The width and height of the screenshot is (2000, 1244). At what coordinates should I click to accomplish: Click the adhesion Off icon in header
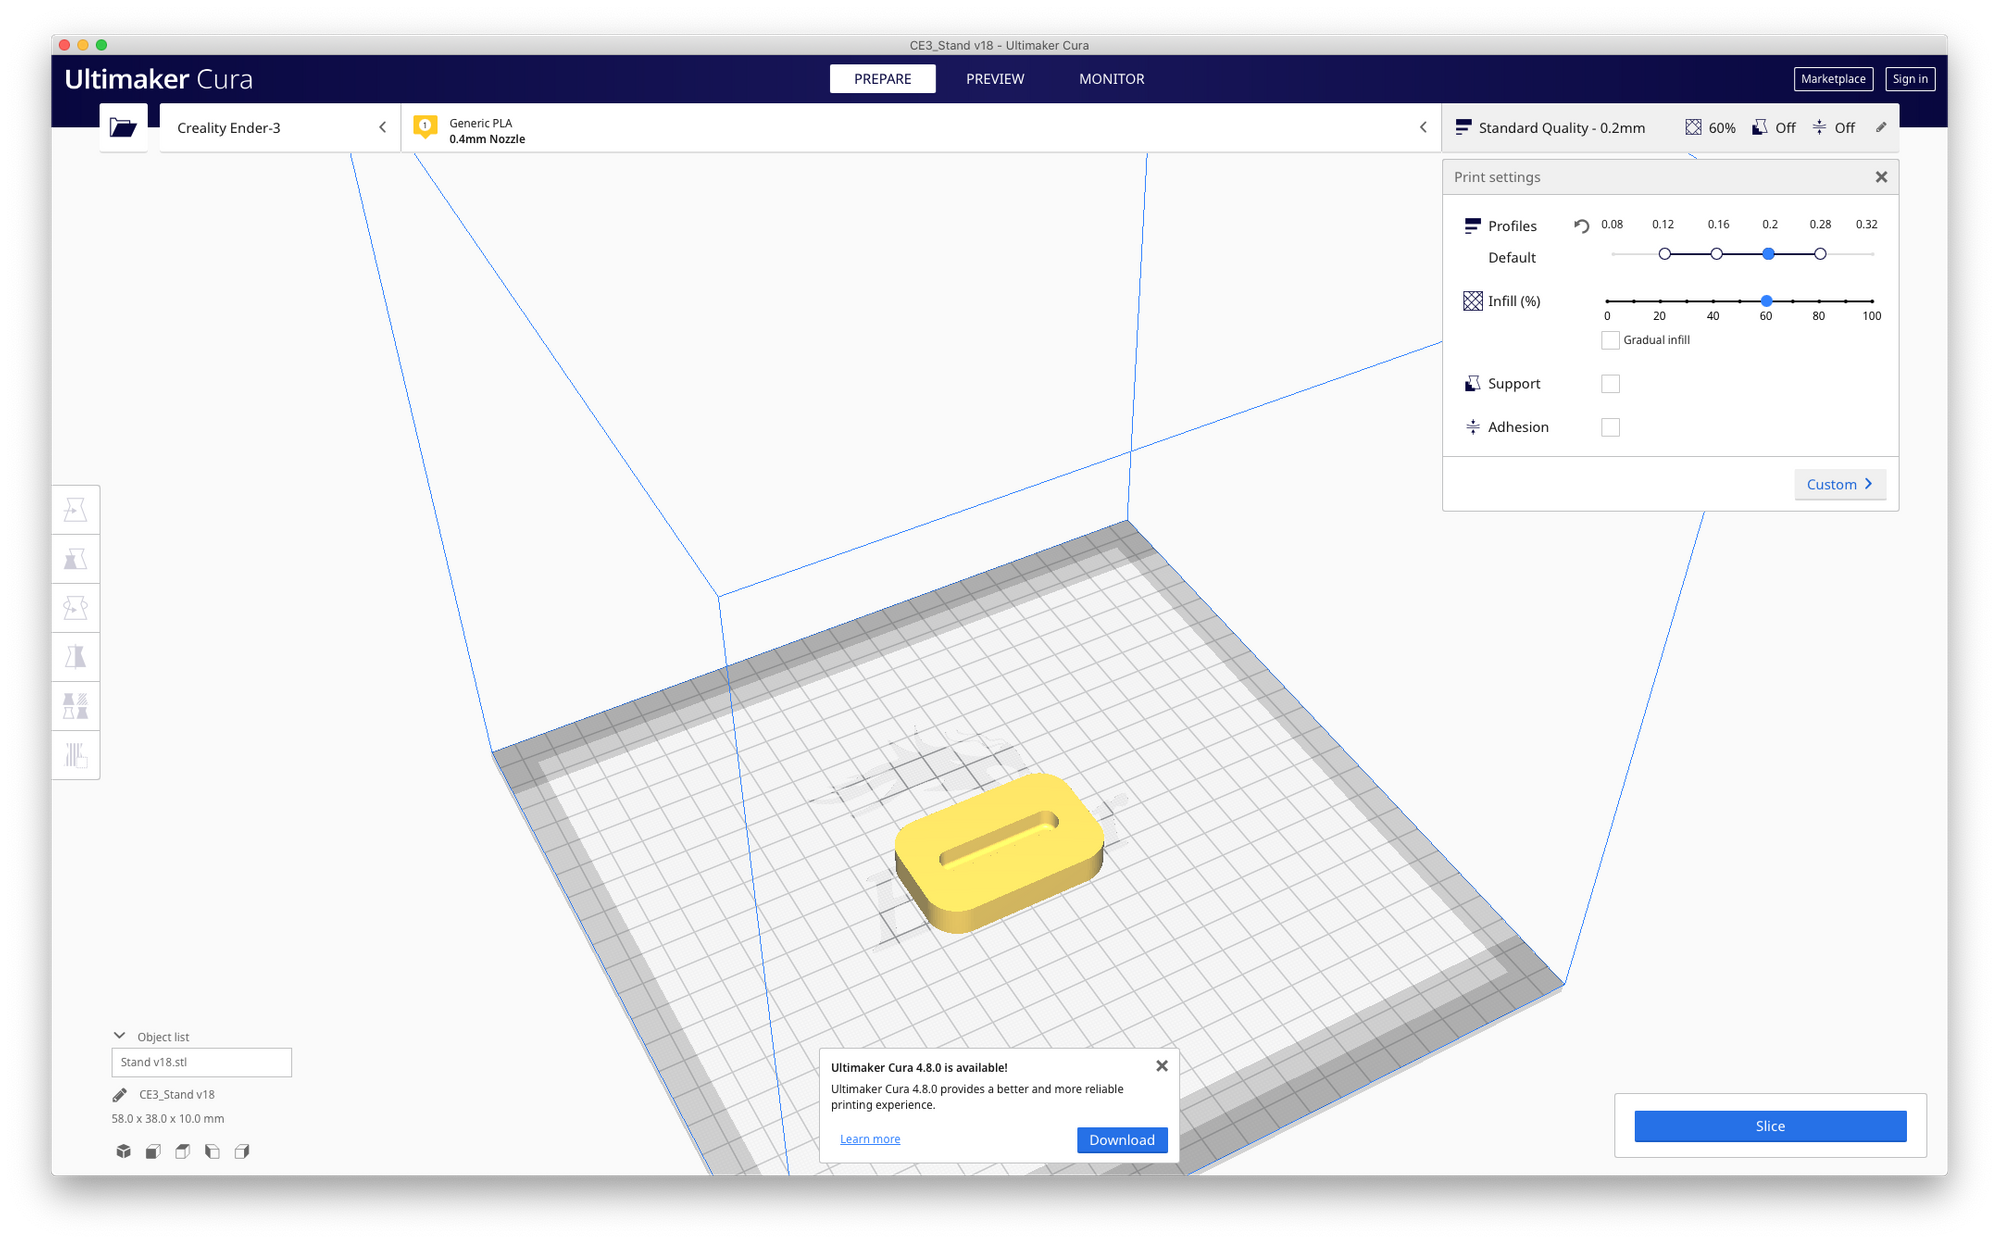click(x=1819, y=127)
